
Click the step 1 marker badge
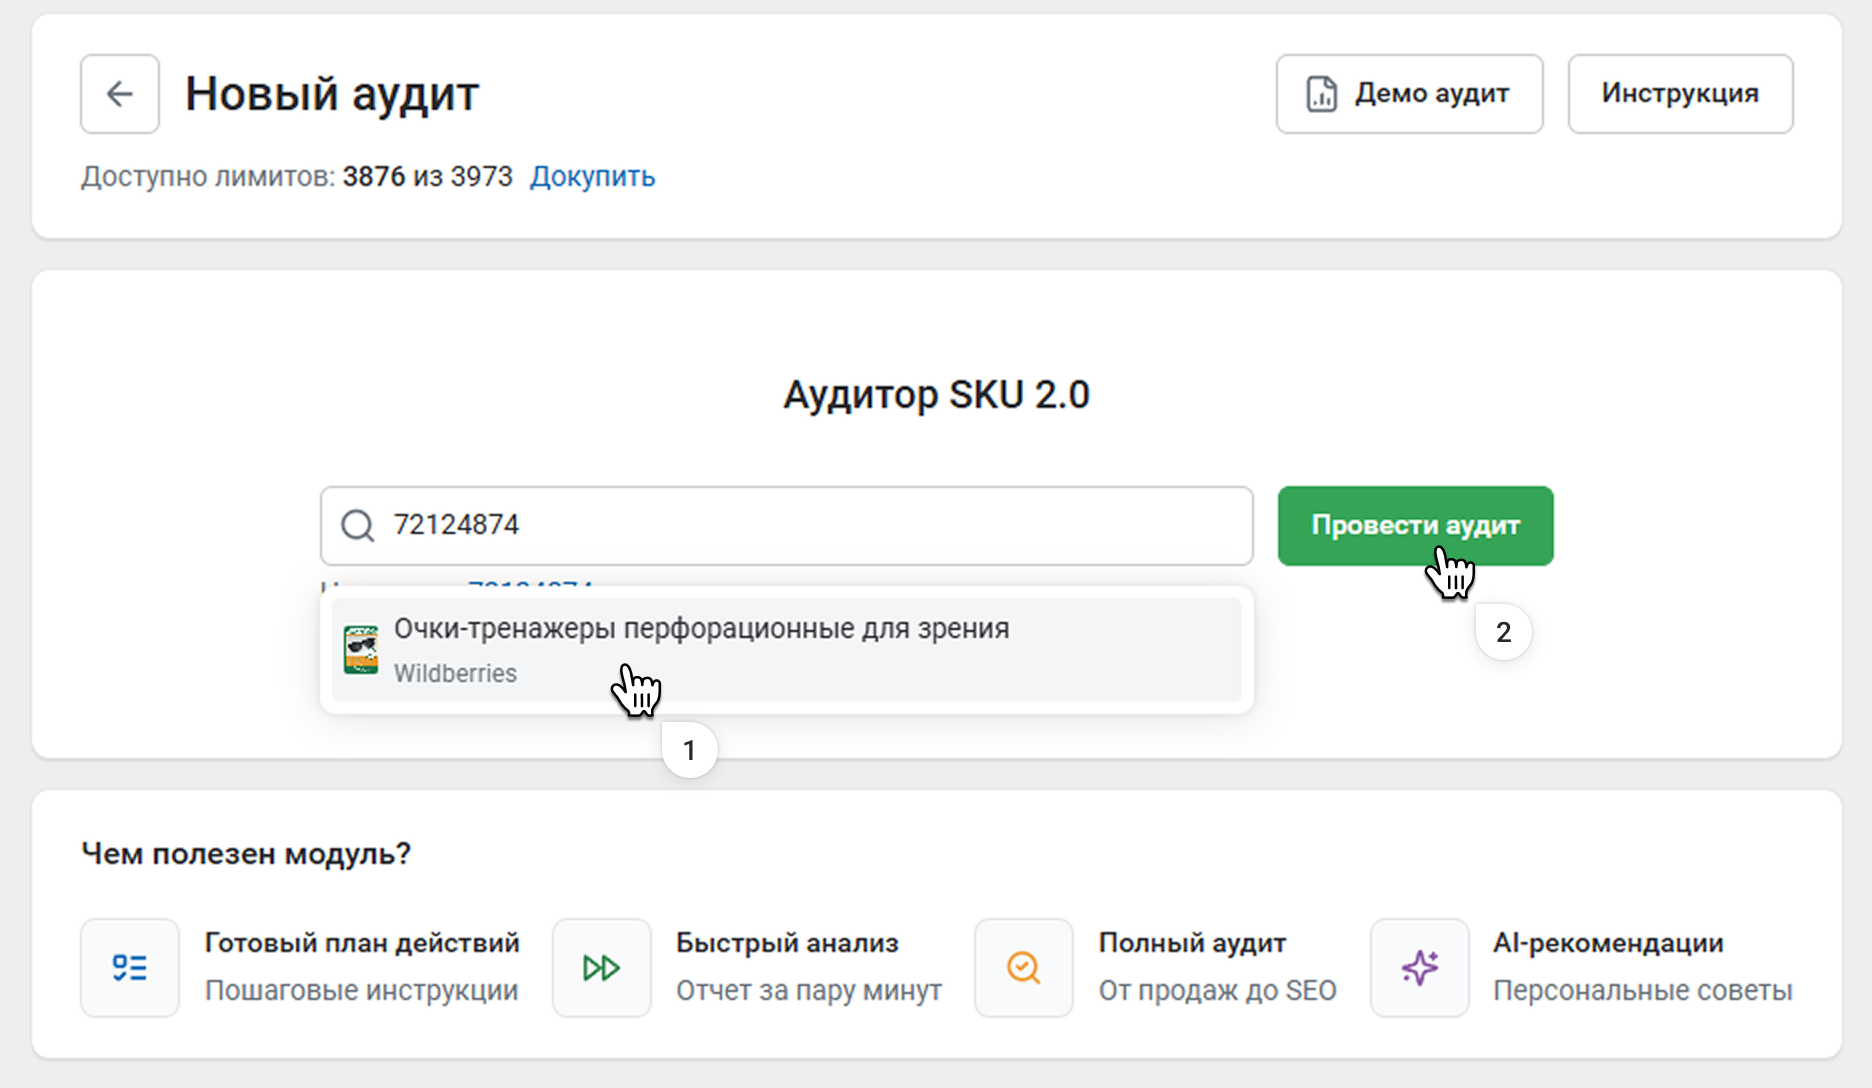click(x=689, y=750)
